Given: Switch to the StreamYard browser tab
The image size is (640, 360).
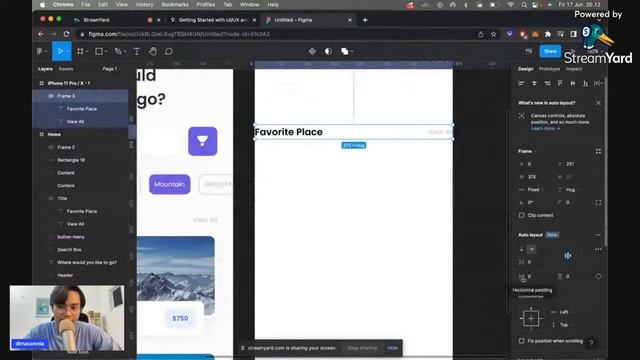Looking at the screenshot, I should [116, 20].
